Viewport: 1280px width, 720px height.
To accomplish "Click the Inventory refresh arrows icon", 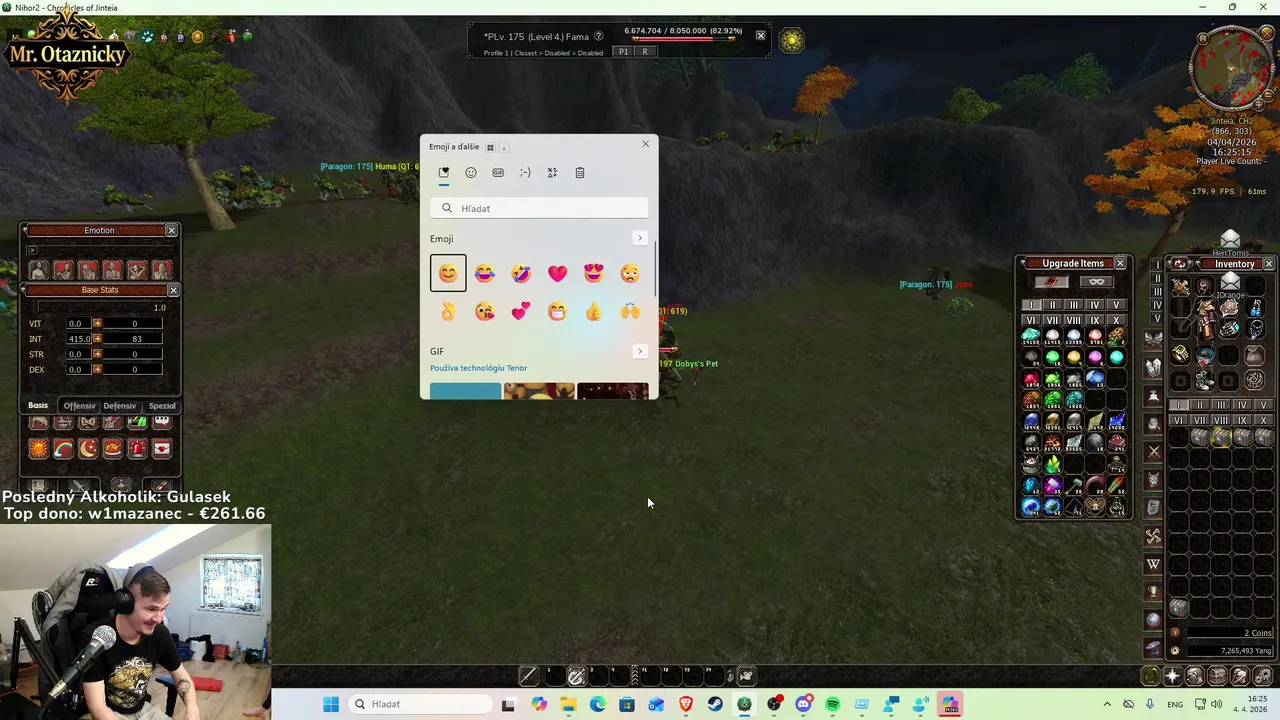I will [x=1180, y=264].
